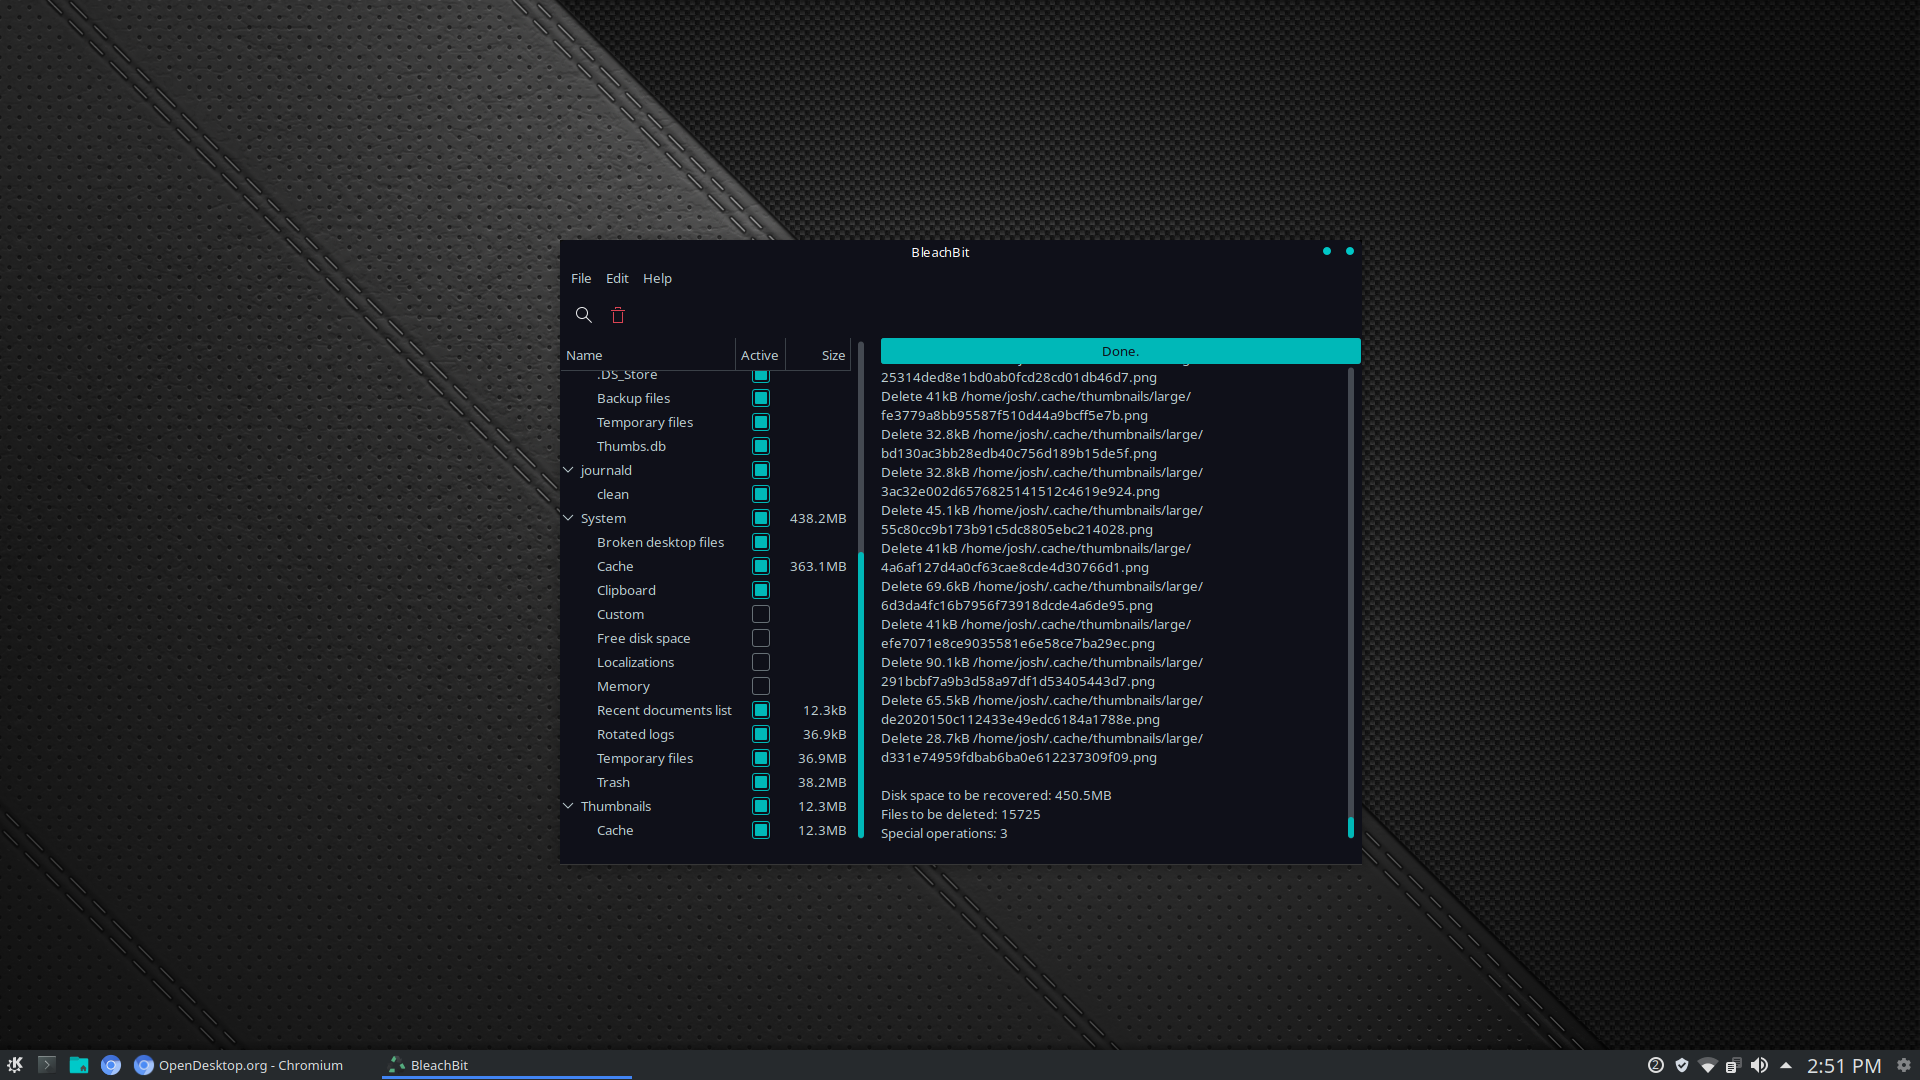Uncheck the Clipboard checkbox
The height and width of the screenshot is (1080, 1920).
click(x=761, y=590)
